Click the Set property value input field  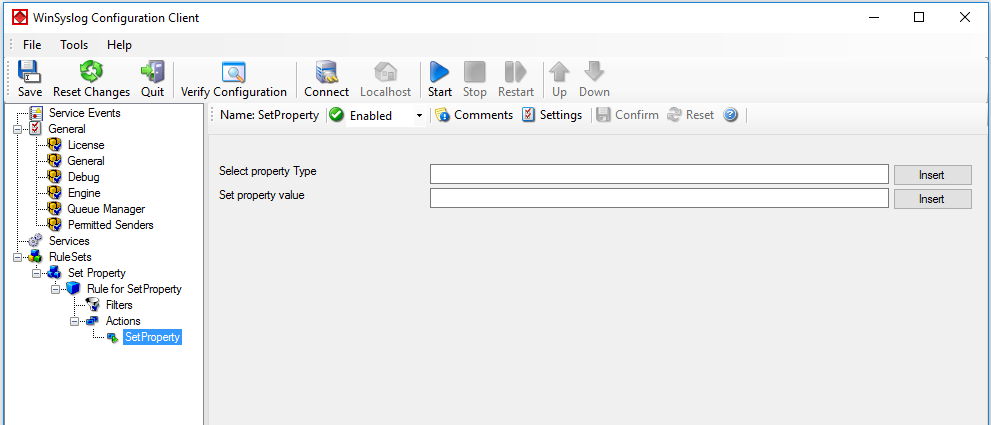click(x=659, y=199)
